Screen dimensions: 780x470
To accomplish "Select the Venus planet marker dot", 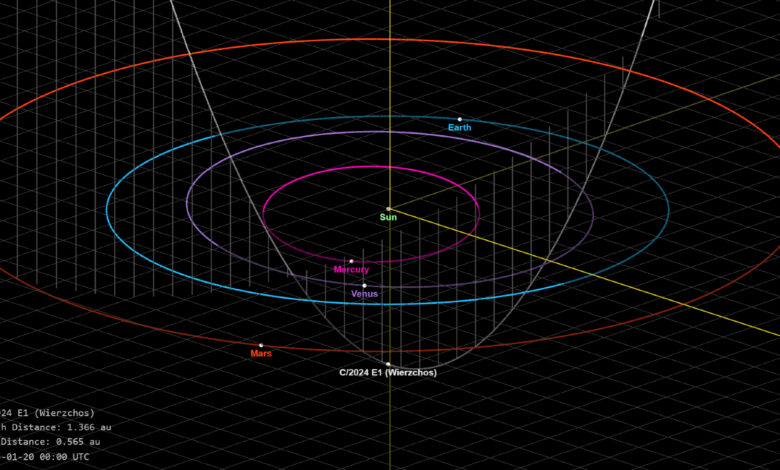I will (364, 286).
